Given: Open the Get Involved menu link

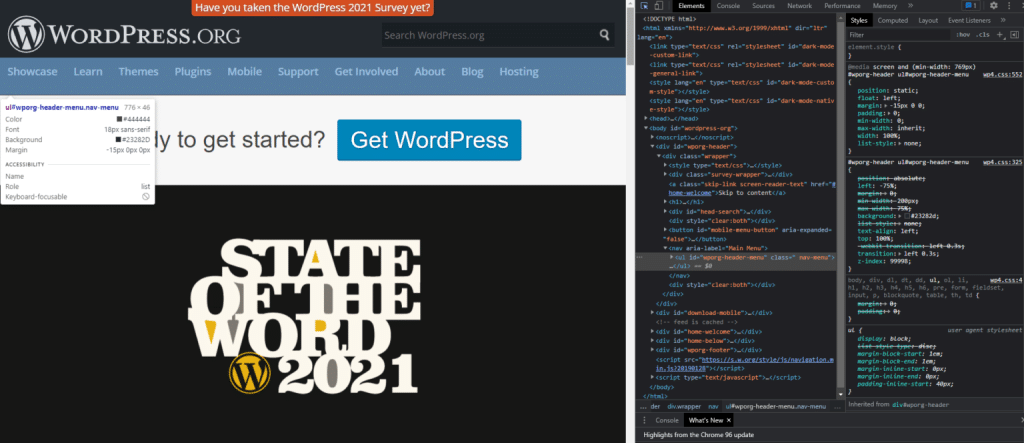Looking at the screenshot, I should tap(366, 72).
